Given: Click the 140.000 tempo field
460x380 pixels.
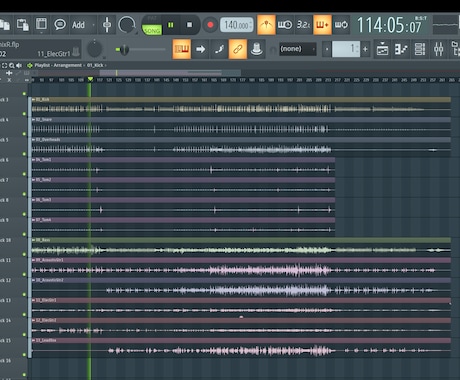Looking at the screenshot, I should tap(237, 25).
